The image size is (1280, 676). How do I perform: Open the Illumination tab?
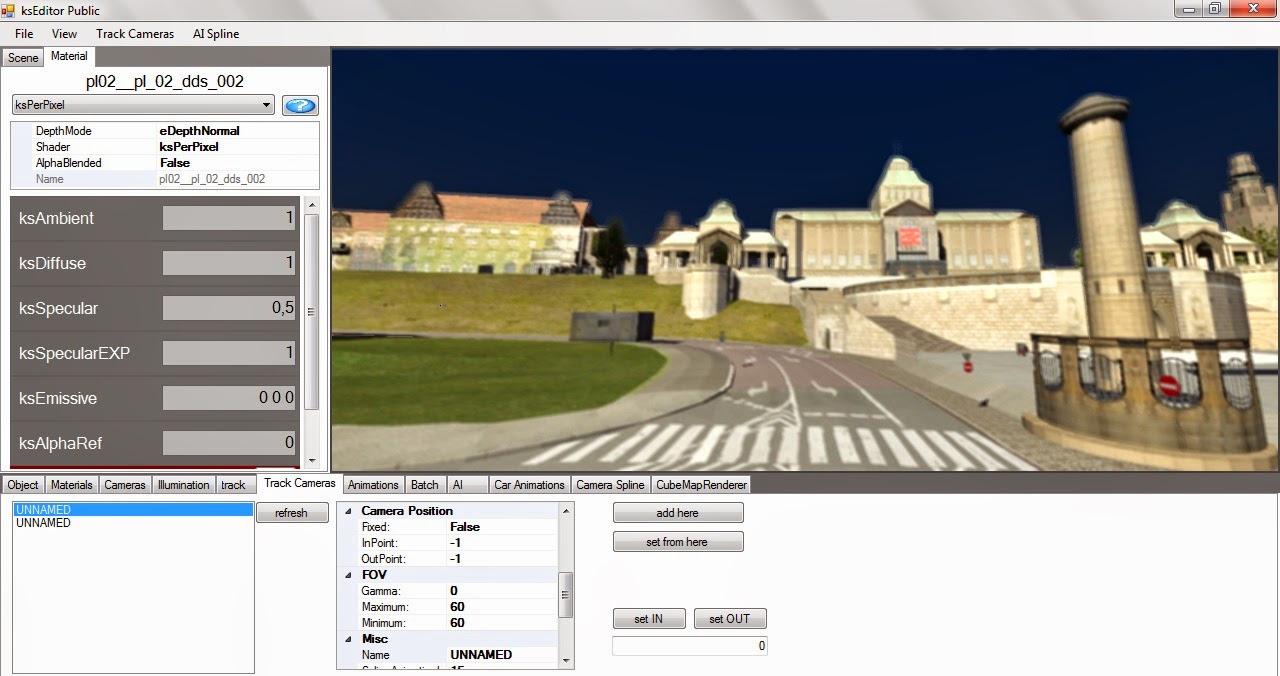click(x=183, y=484)
